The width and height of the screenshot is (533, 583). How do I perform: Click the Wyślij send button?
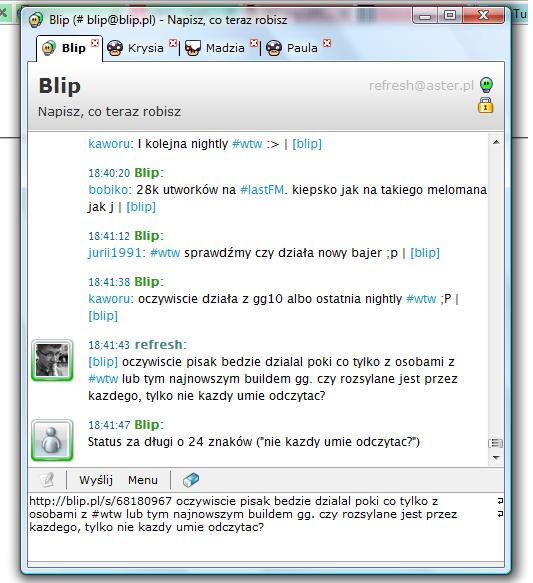point(96,480)
